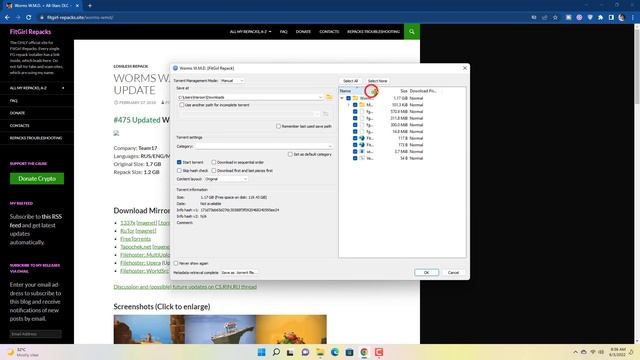This screenshot has width=640, height=360.
Task: Tick the Skip hash check option
Action: 179,170
